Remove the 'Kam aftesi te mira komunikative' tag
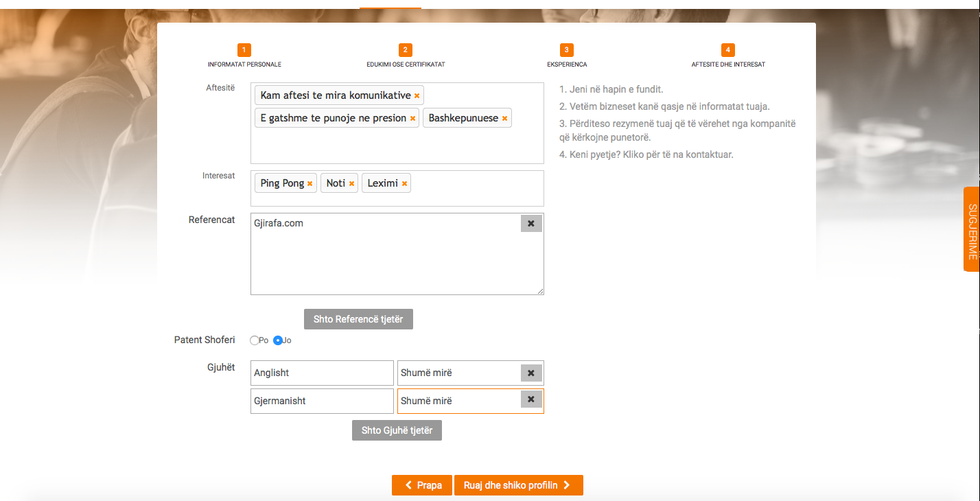Viewport: 980px width, 501px height. tap(417, 96)
